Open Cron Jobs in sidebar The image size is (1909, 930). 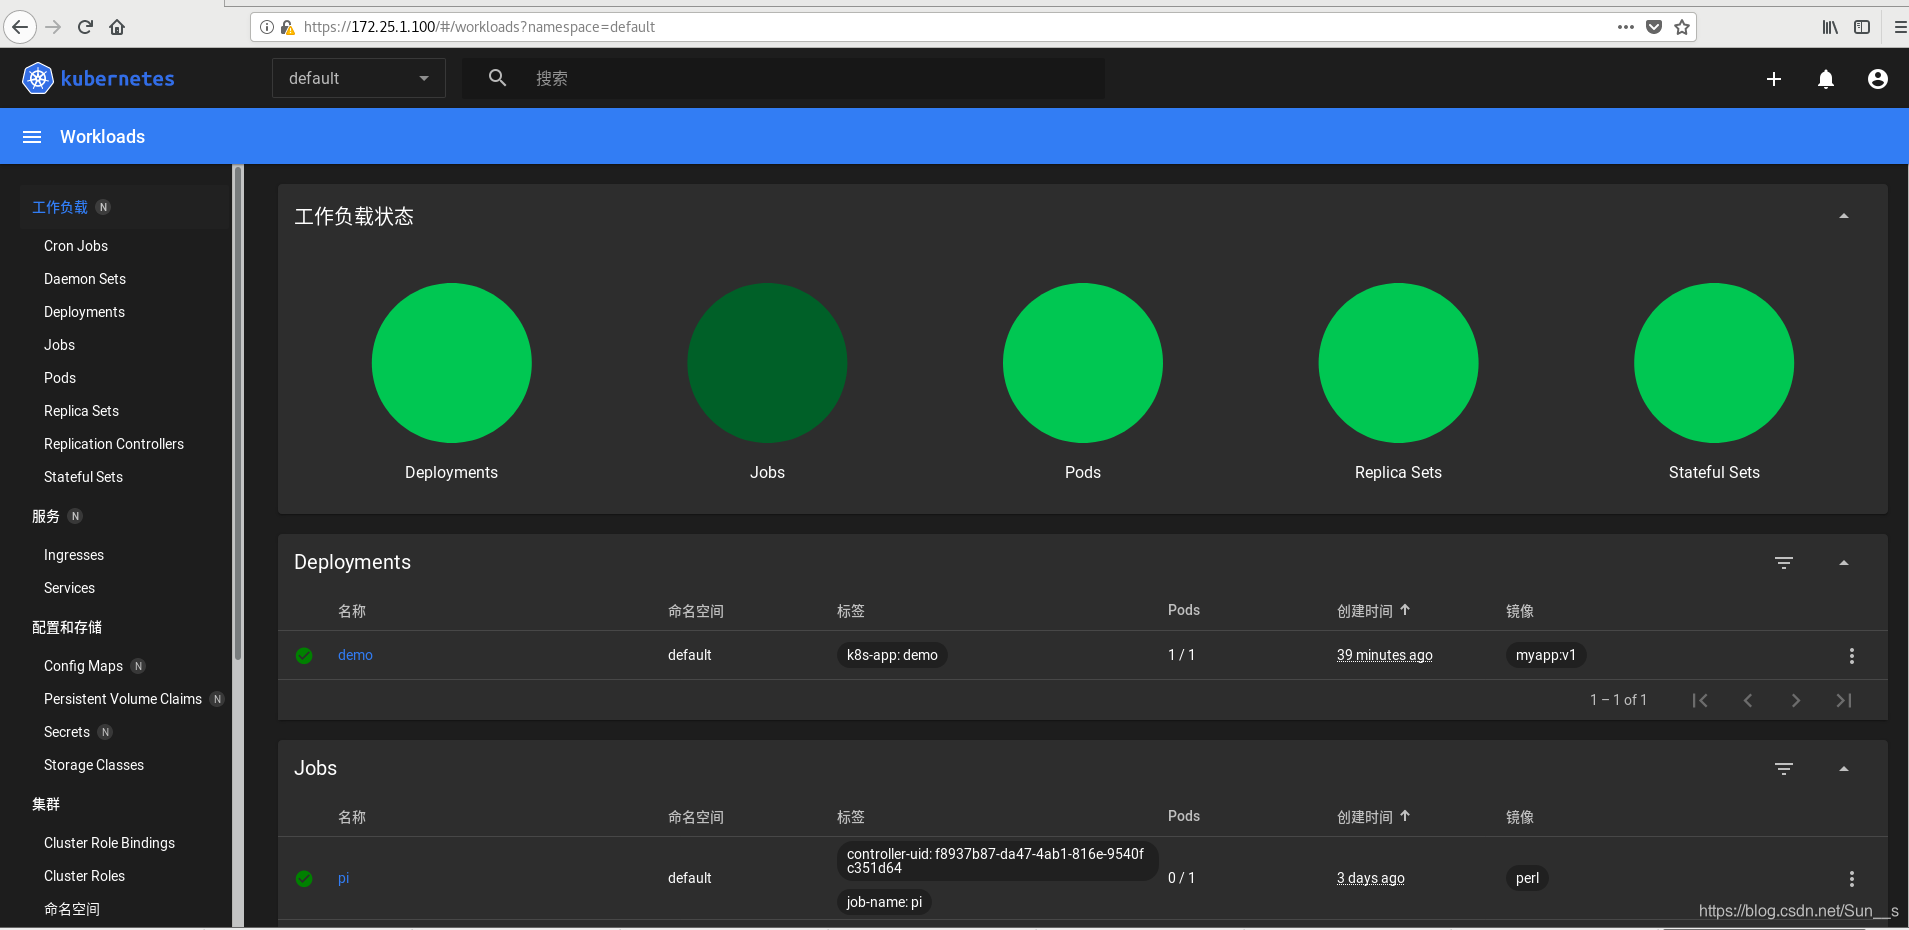tap(76, 246)
